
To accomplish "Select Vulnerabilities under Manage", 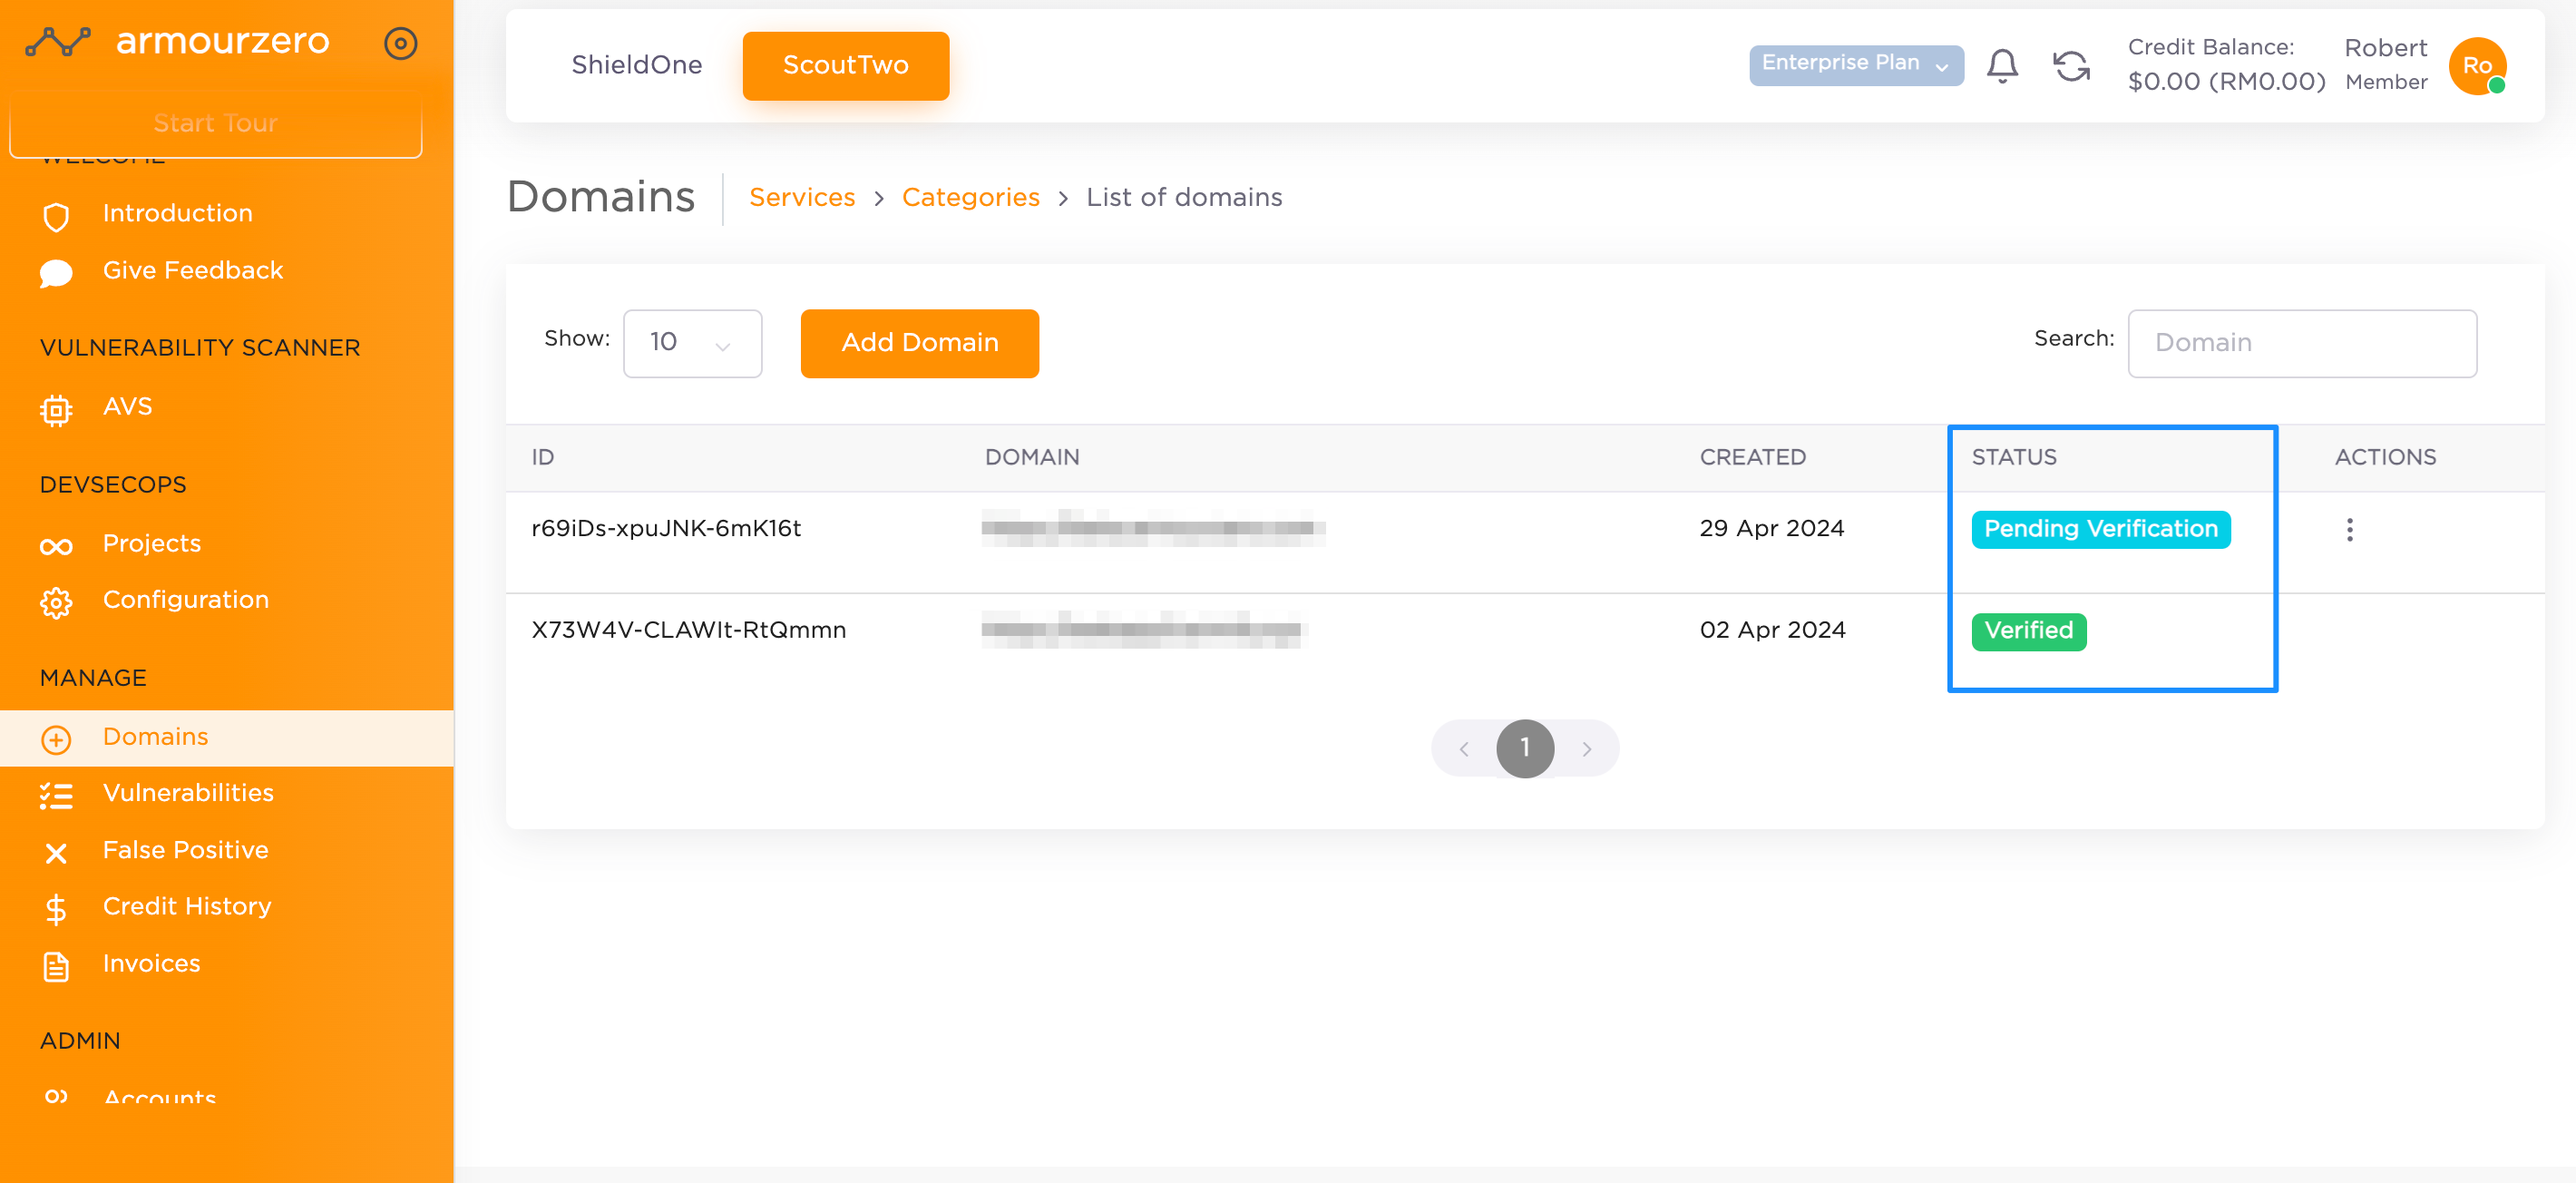I will coord(188,793).
